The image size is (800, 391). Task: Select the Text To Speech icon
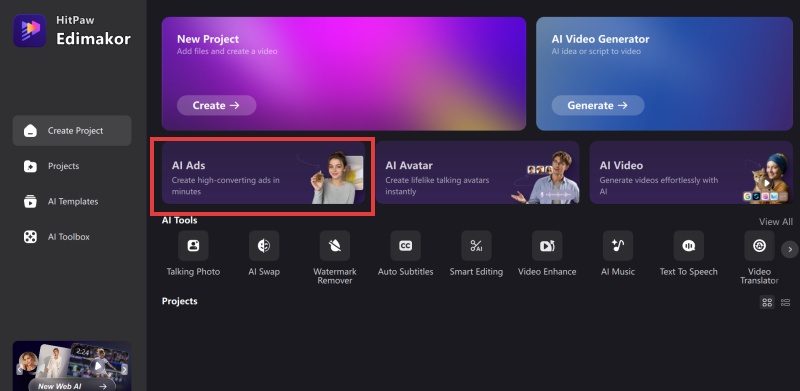coord(688,246)
